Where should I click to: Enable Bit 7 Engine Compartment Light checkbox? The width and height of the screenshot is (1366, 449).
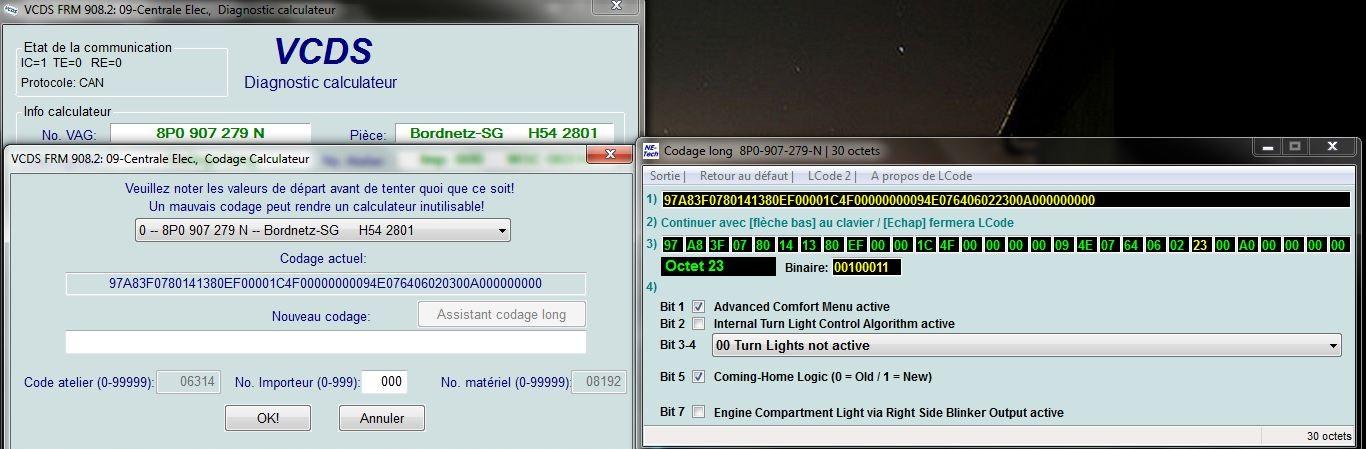(699, 412)
